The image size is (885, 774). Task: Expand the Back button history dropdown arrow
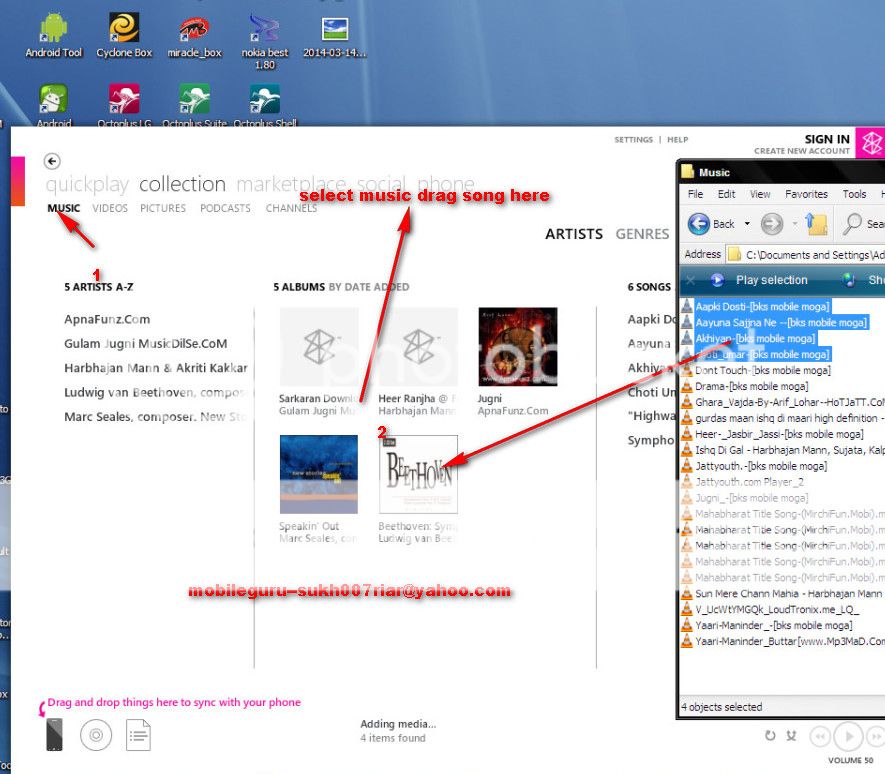click(x=746, y=224)
